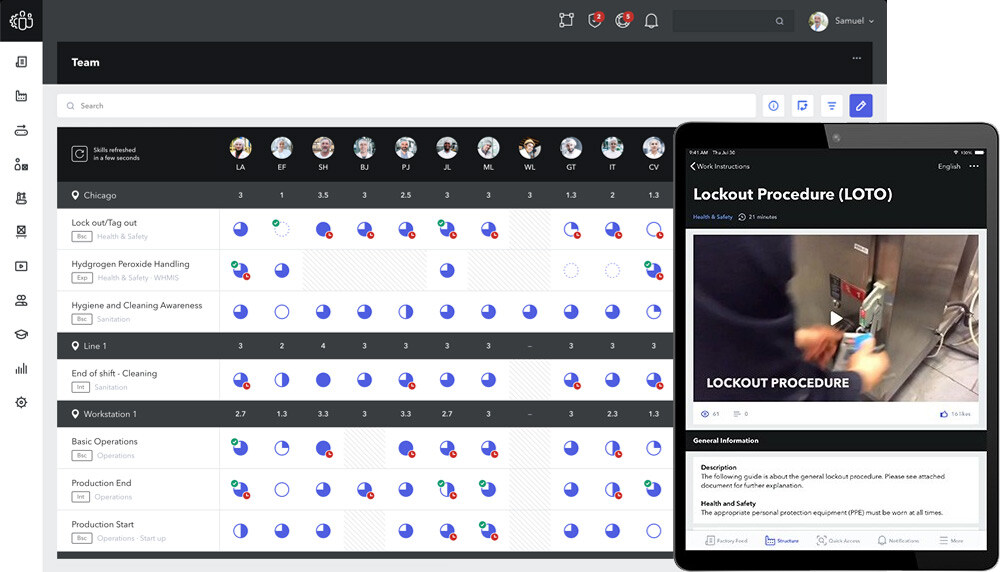Open the graduation cap training sidebar icon

pos(21,334)
